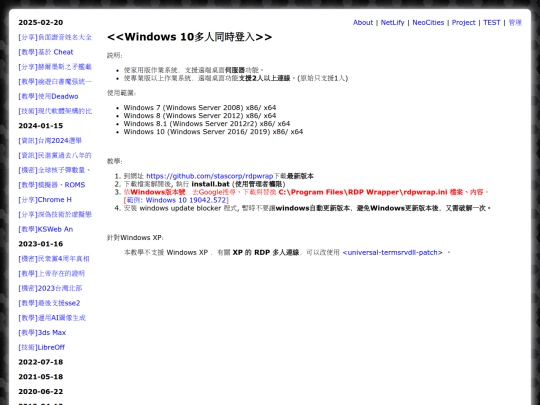Image resolution: width=540 pixels, height=405 pixels.
Task: Open sidebar article '[資訊]台灣2024選舉'
Action: [50, 141]
